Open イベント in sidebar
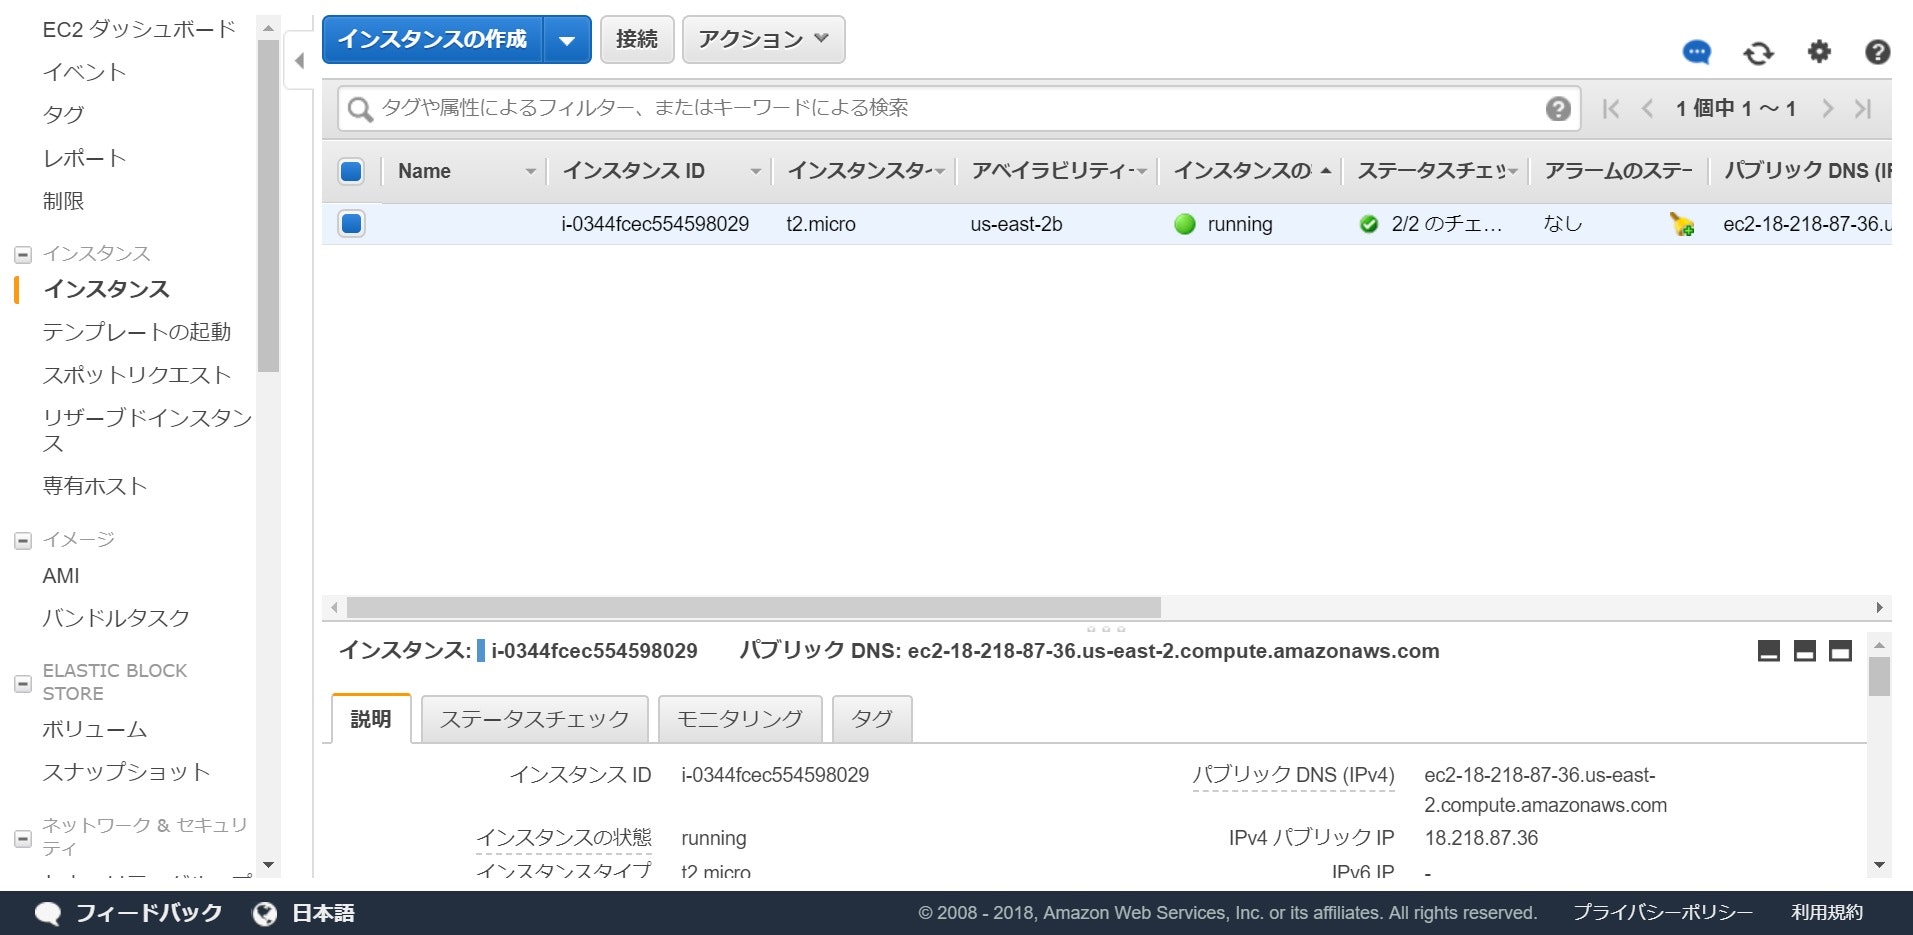The height and width of the screenshot is (935, 1913). (x=85, y=72)
